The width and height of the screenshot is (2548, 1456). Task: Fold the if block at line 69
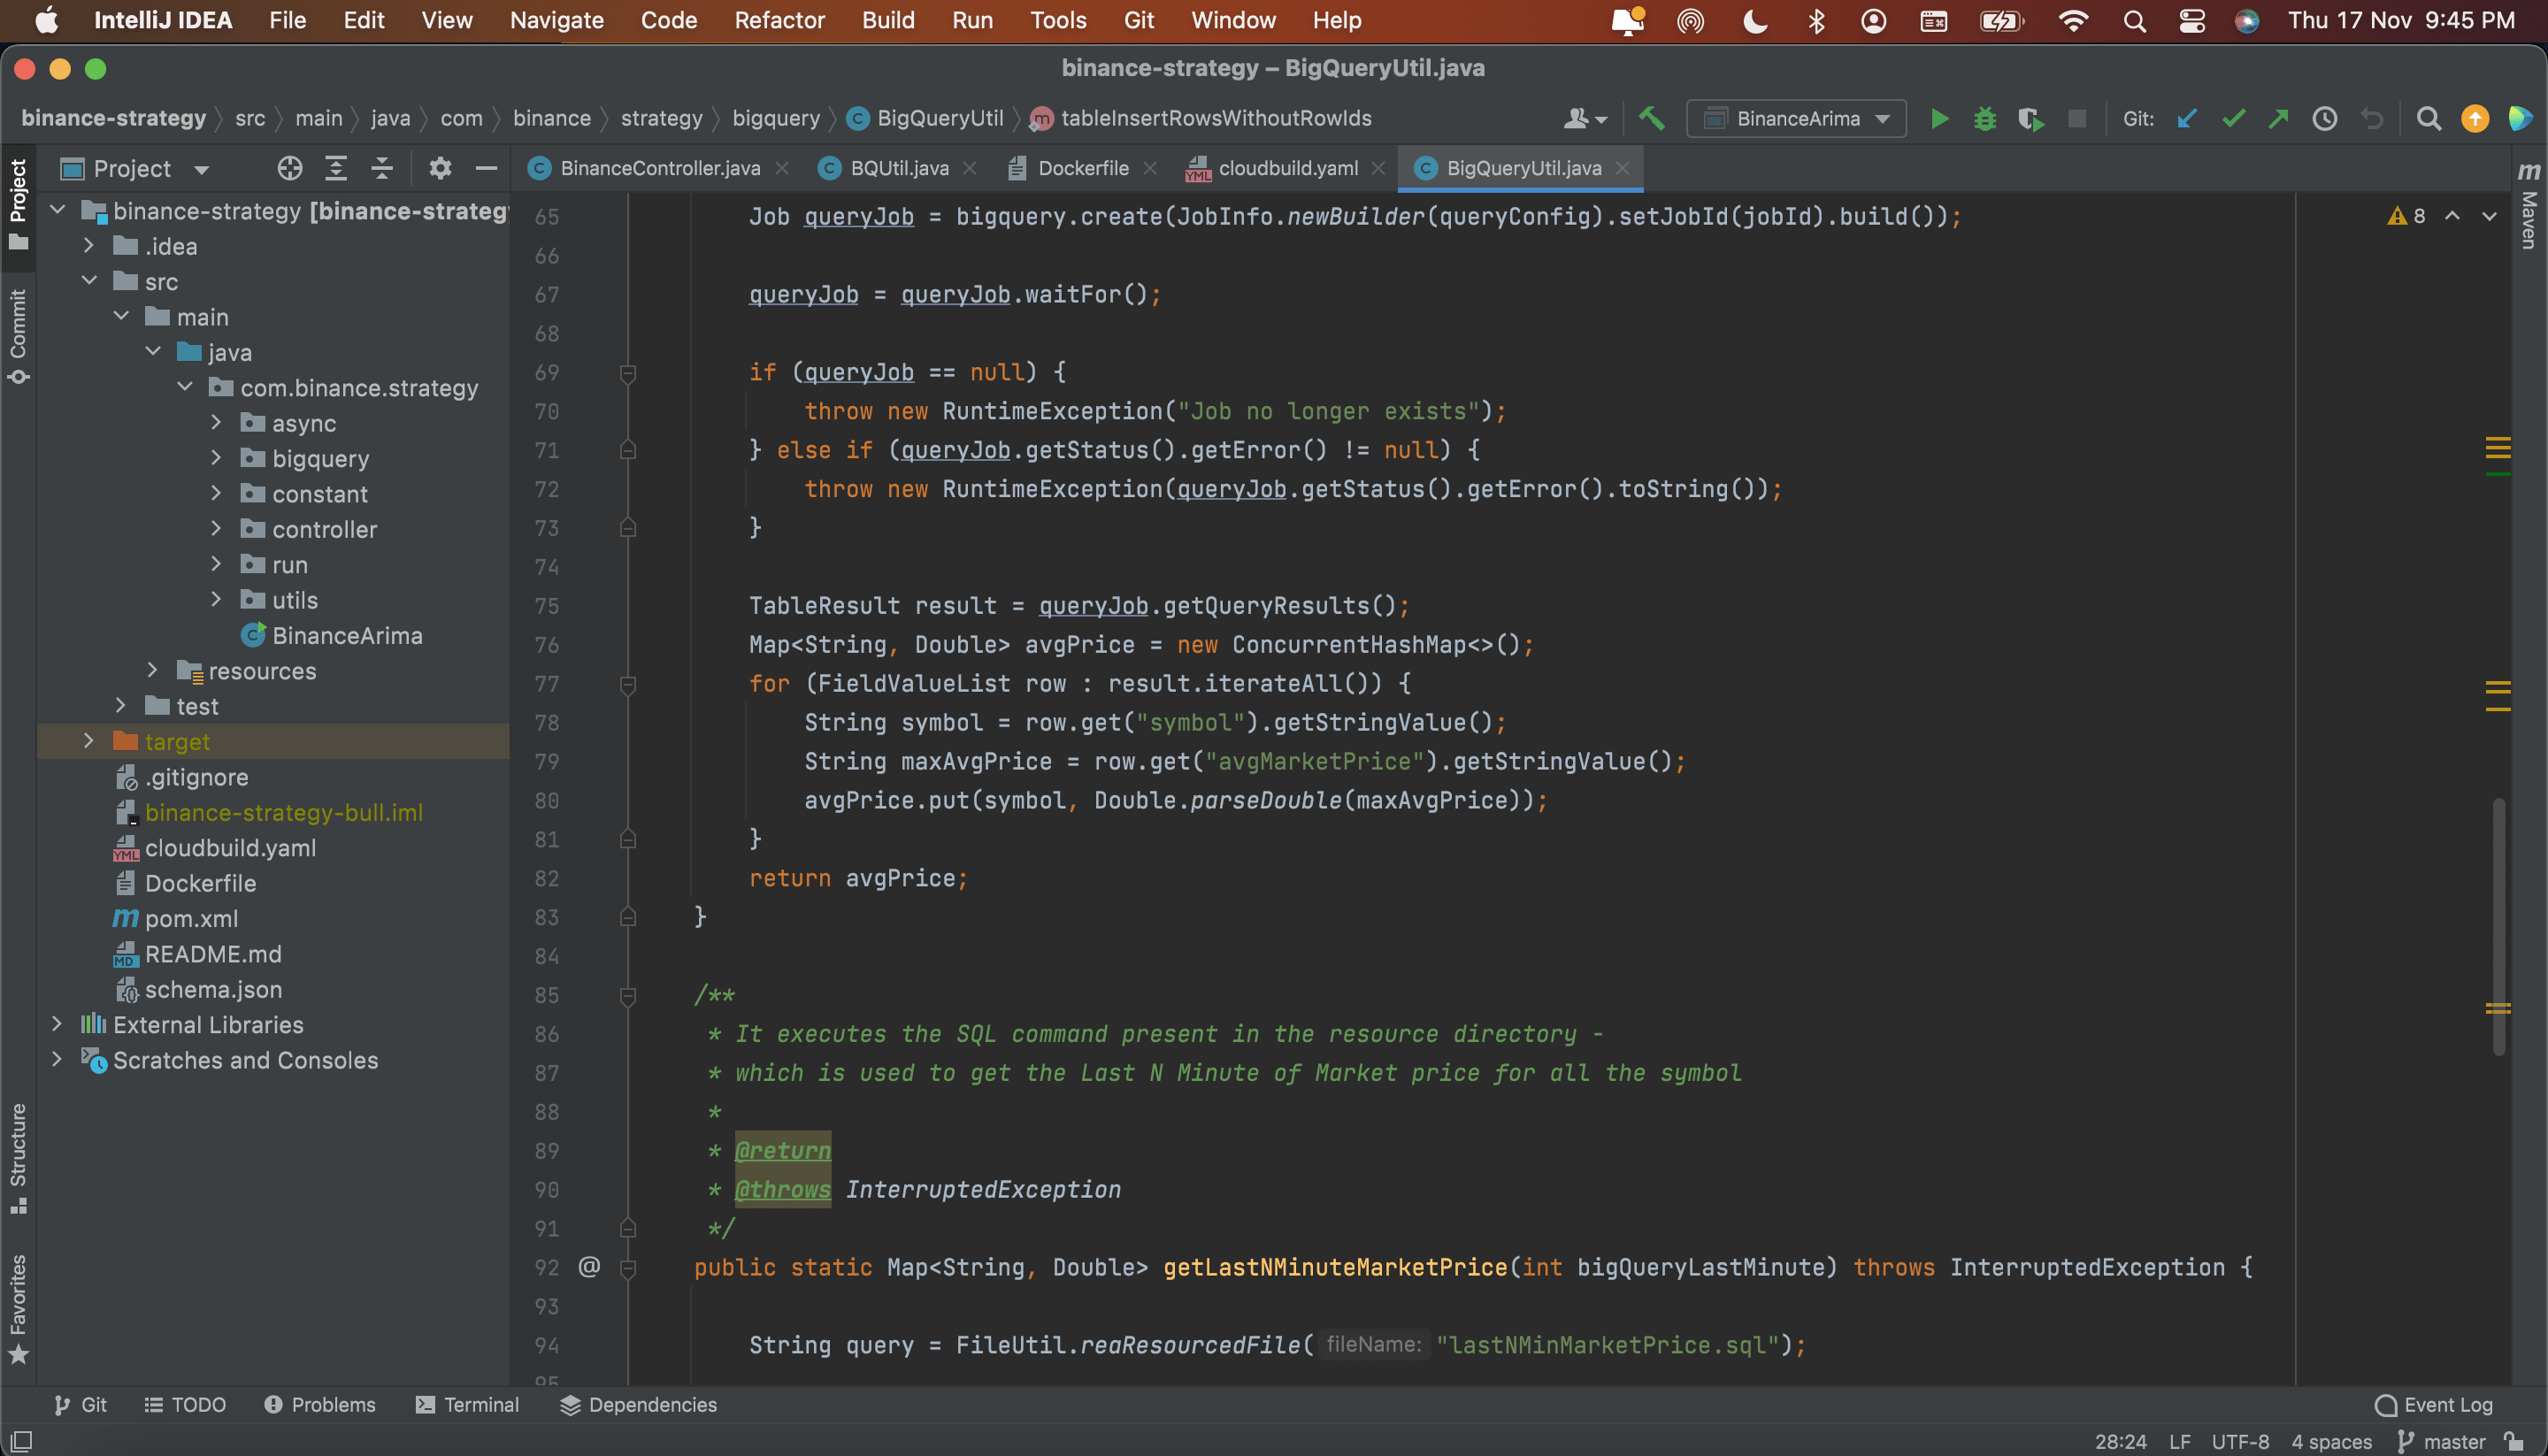(628, 373)
